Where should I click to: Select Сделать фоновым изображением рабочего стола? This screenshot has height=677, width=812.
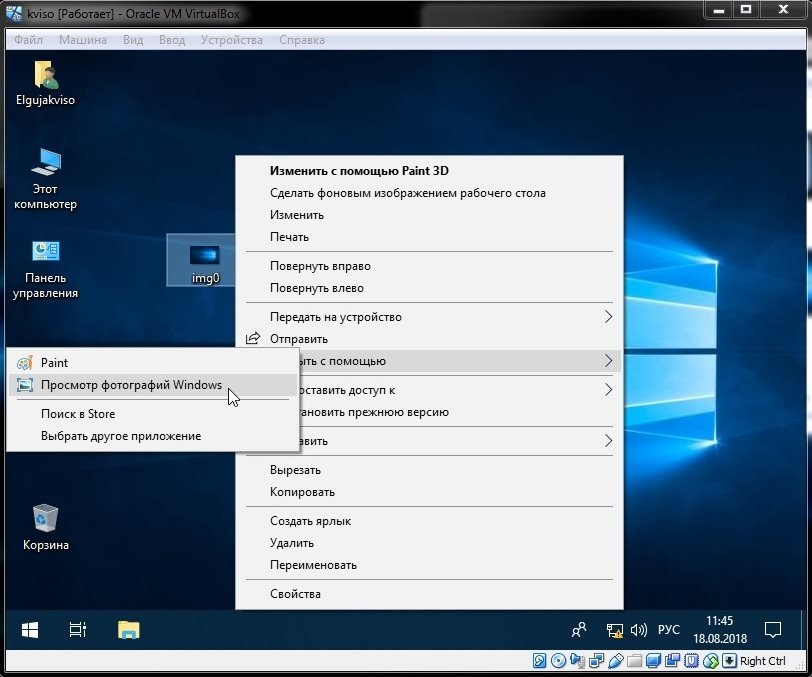pos(429,193)
